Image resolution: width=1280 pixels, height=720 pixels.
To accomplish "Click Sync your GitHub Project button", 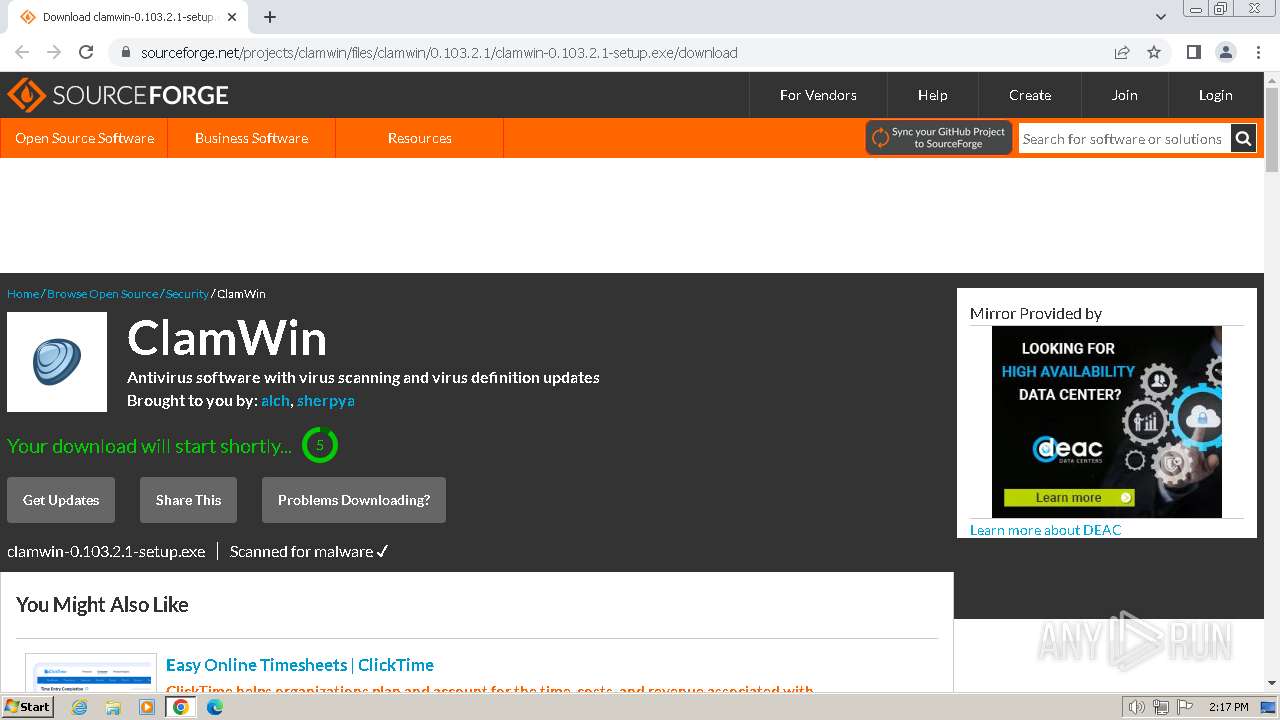I will pos(939,138).
